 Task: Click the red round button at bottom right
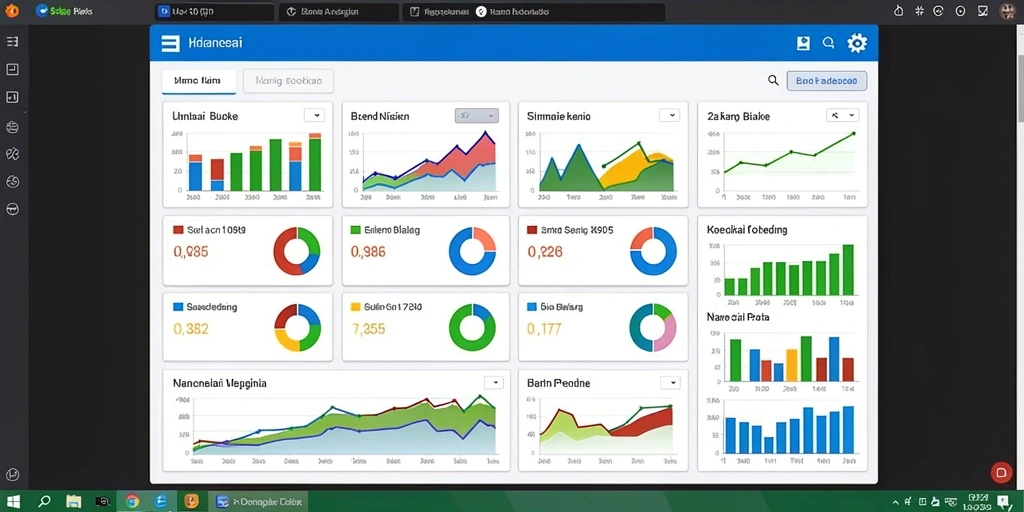(1000, 472)
